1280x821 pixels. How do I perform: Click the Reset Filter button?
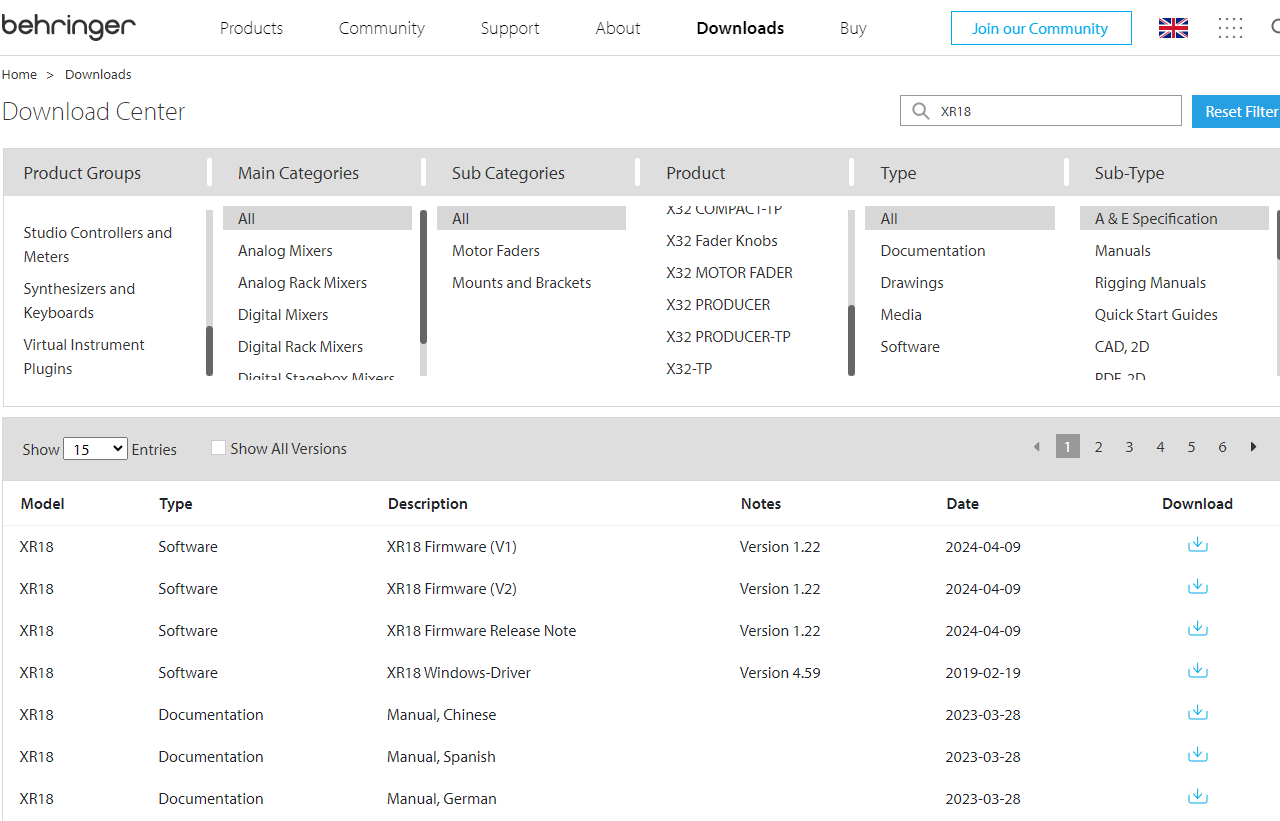tap(1236, 111)
